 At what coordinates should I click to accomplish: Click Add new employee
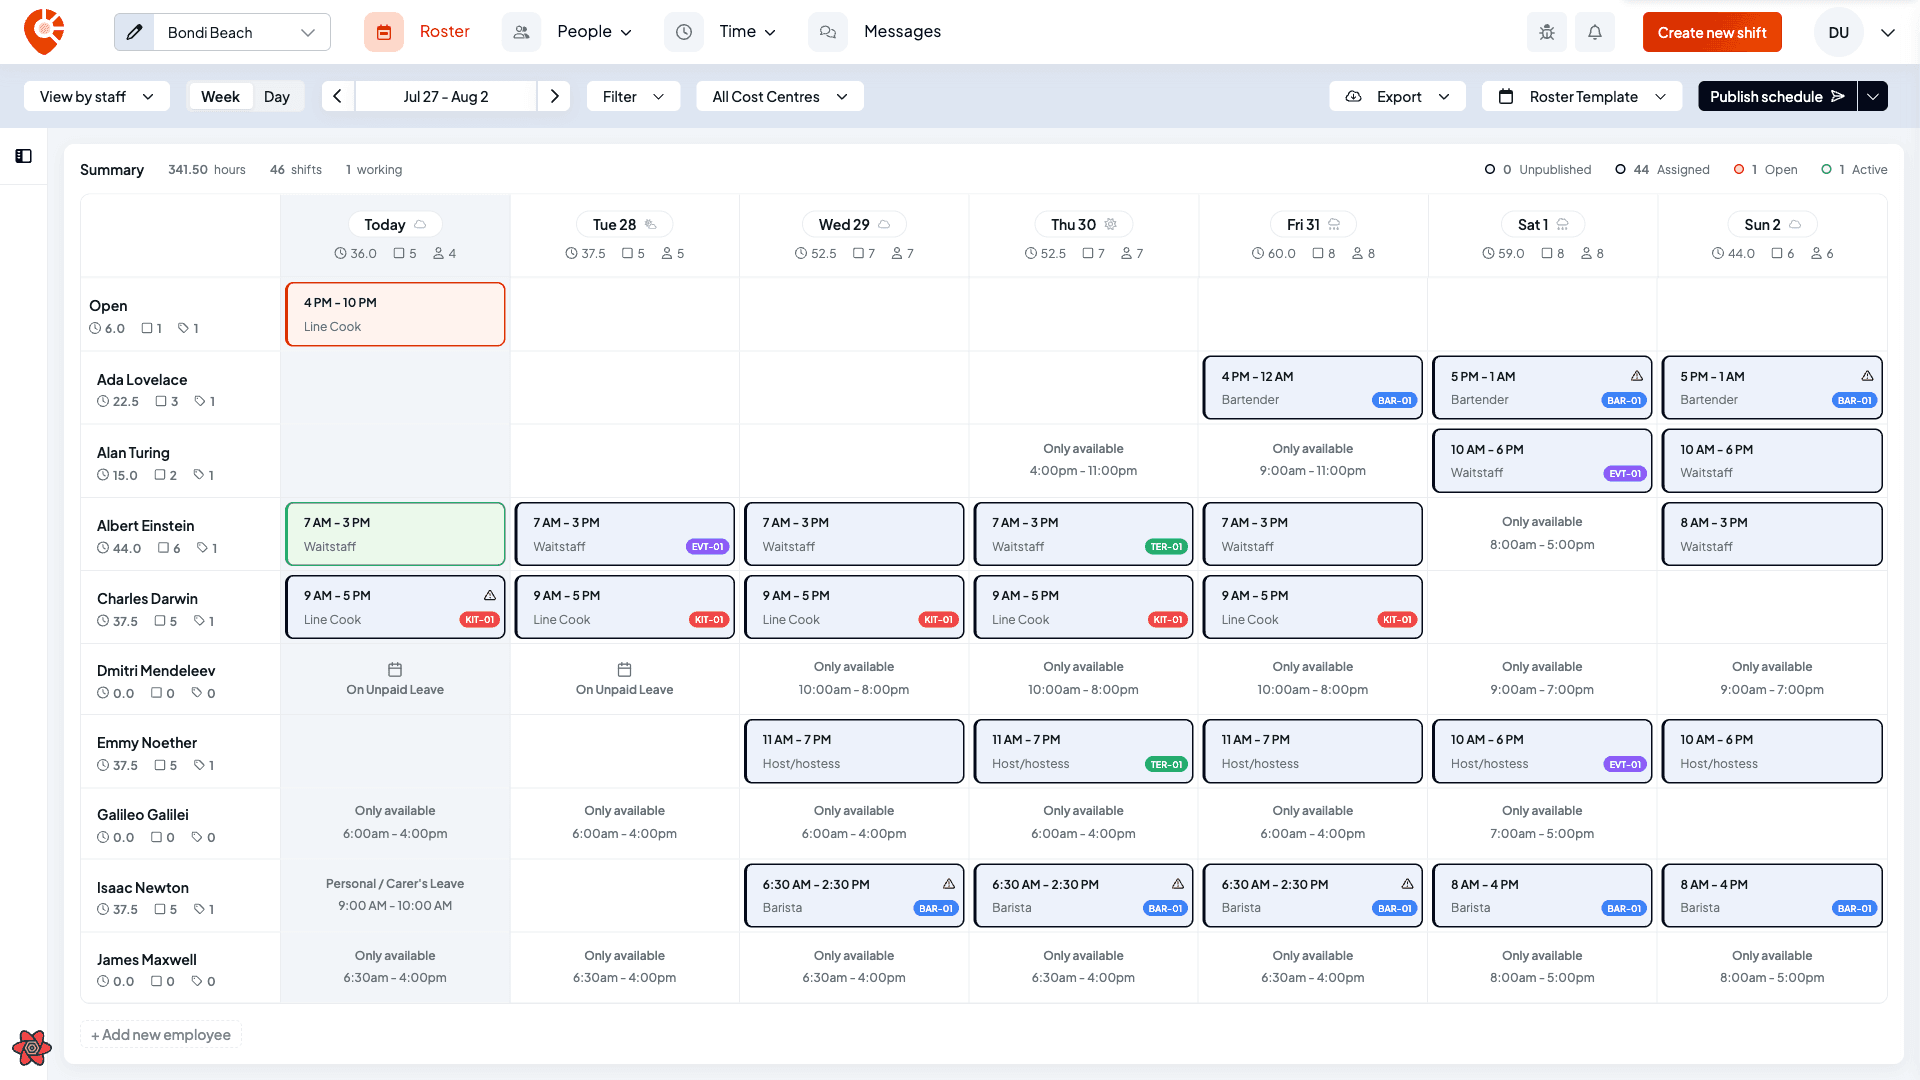pyautogui.click(x=161, y=1035)
